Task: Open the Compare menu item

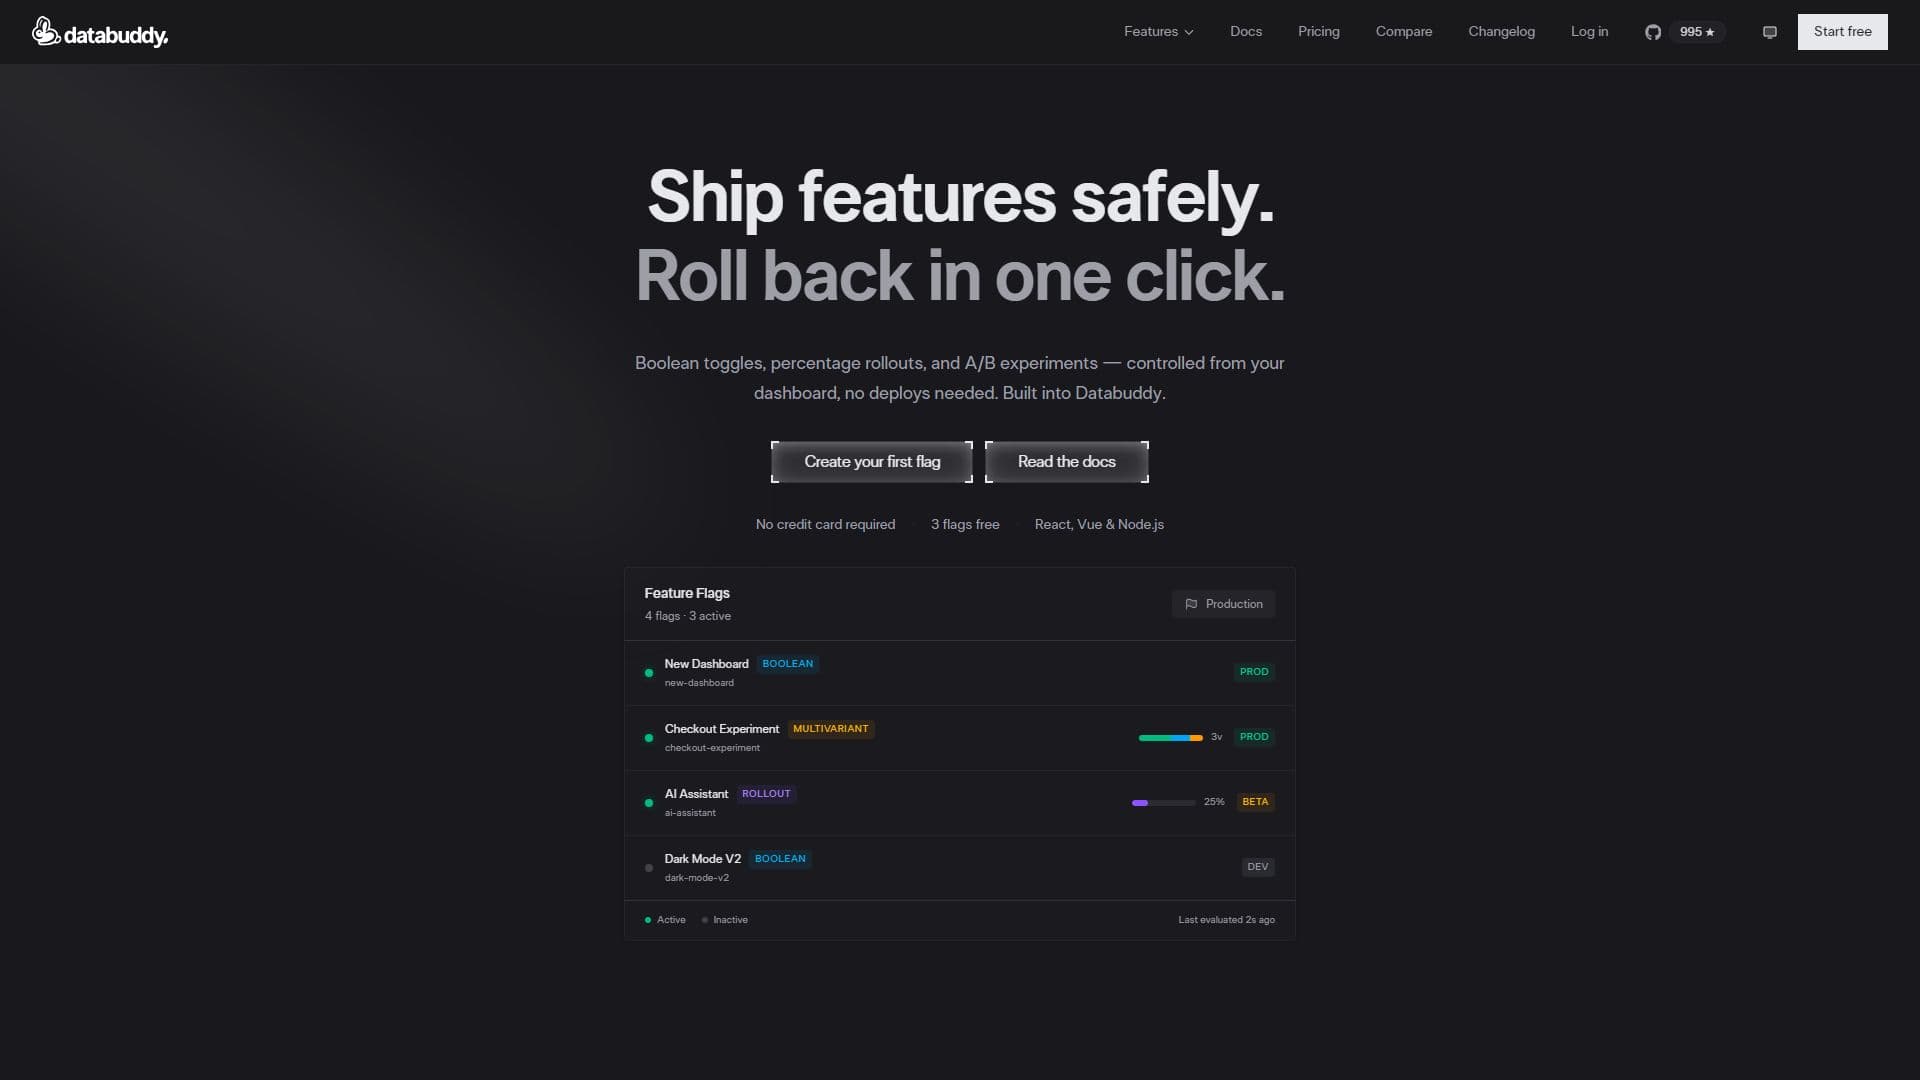Action: tap(1403, 32)
